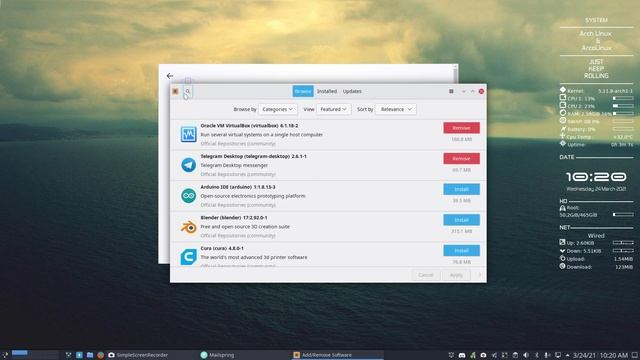Remove Oracle VM VirtualBox
Viewport: 640px width, 360px height.
[x=461, y=128]
